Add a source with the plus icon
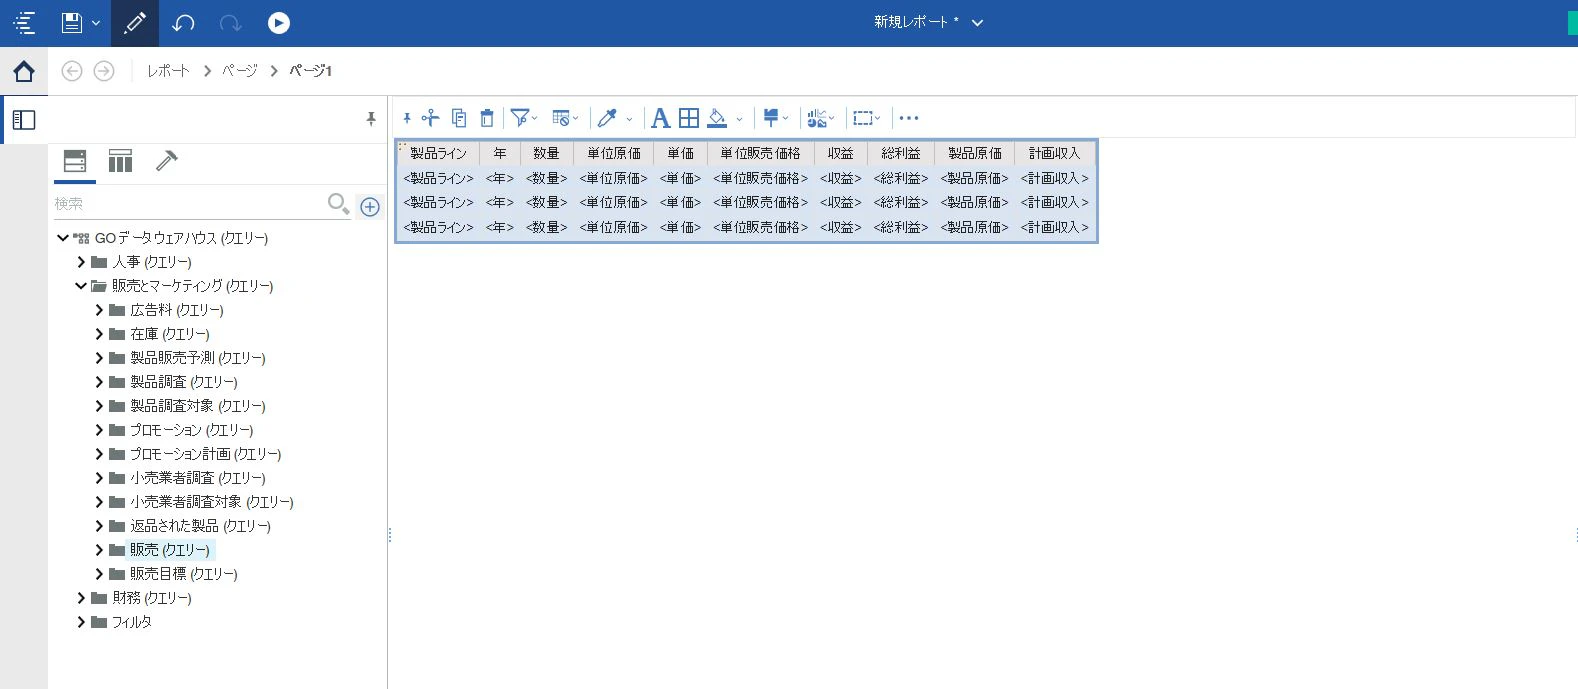 [370, 207]
